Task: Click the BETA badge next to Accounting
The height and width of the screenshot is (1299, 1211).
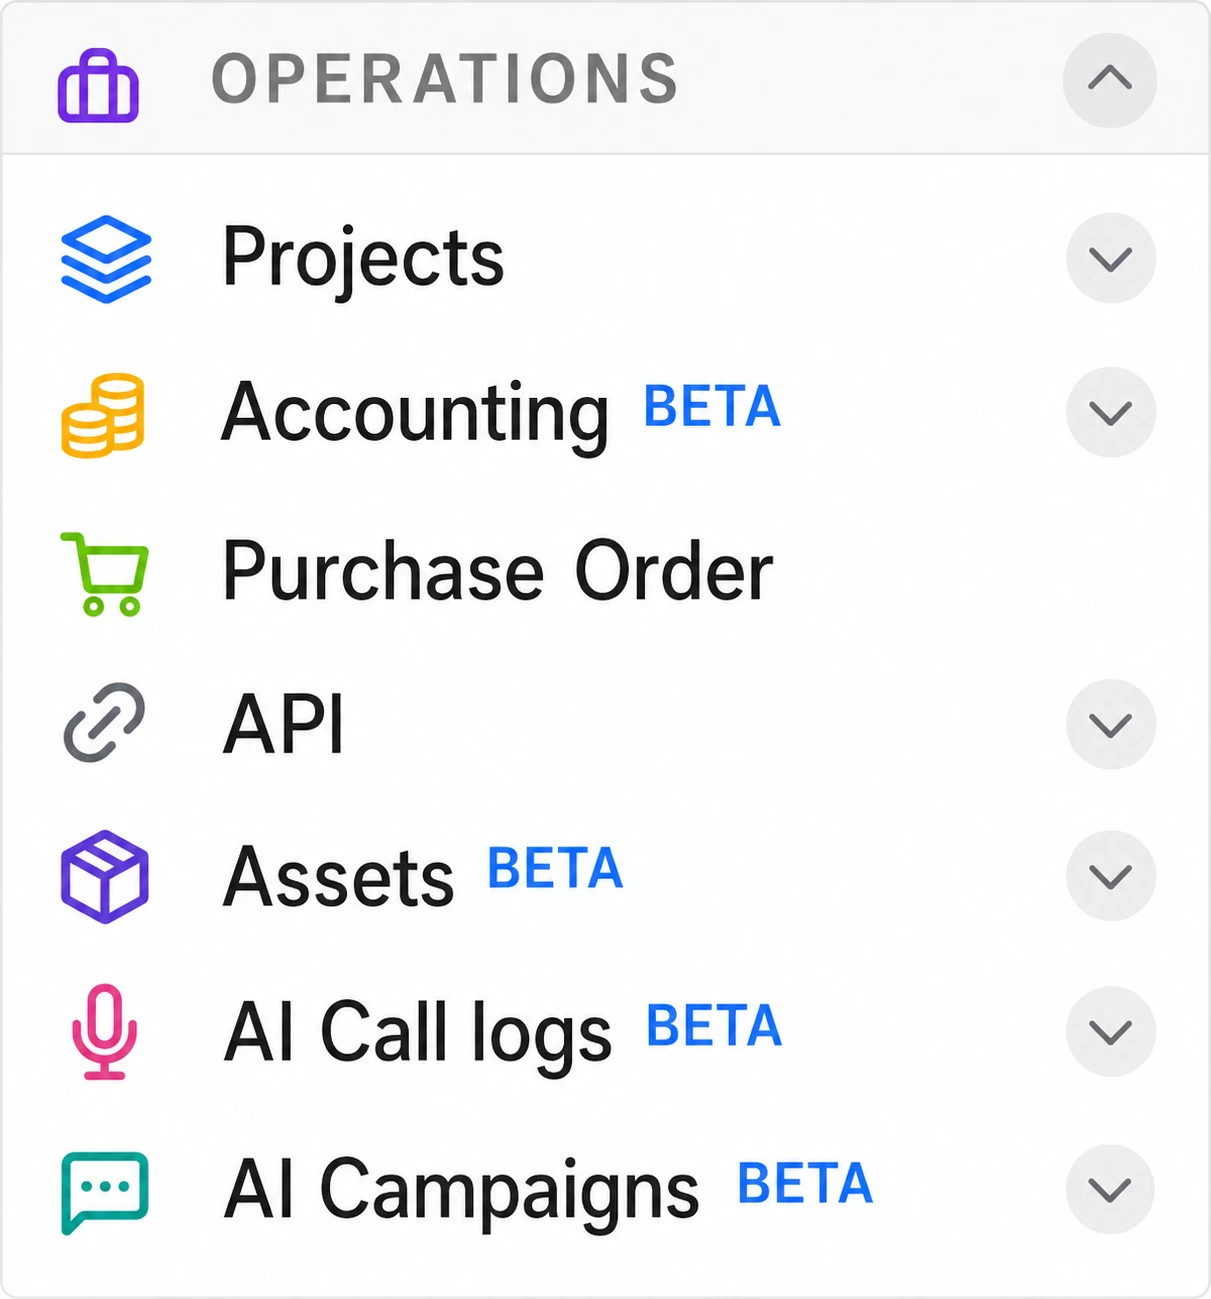Action: click(x=712, y=407)
